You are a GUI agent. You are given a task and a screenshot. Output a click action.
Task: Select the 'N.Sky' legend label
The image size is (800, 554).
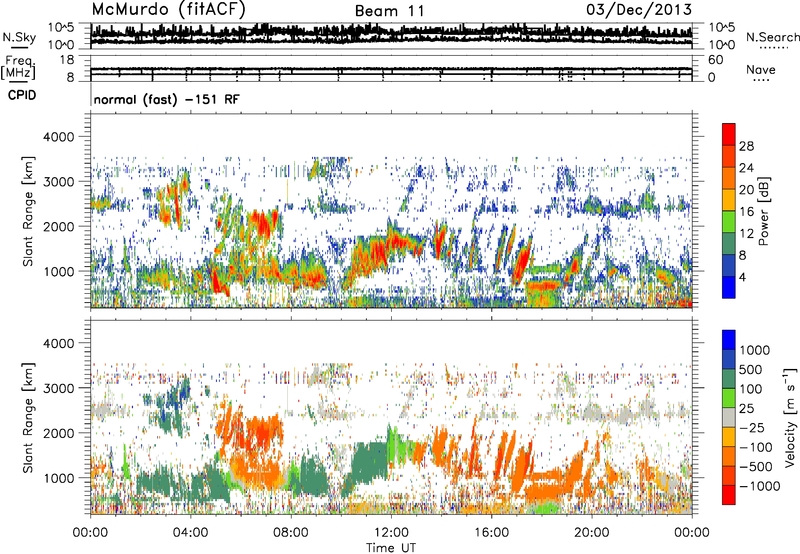click(x=19, y=37)
